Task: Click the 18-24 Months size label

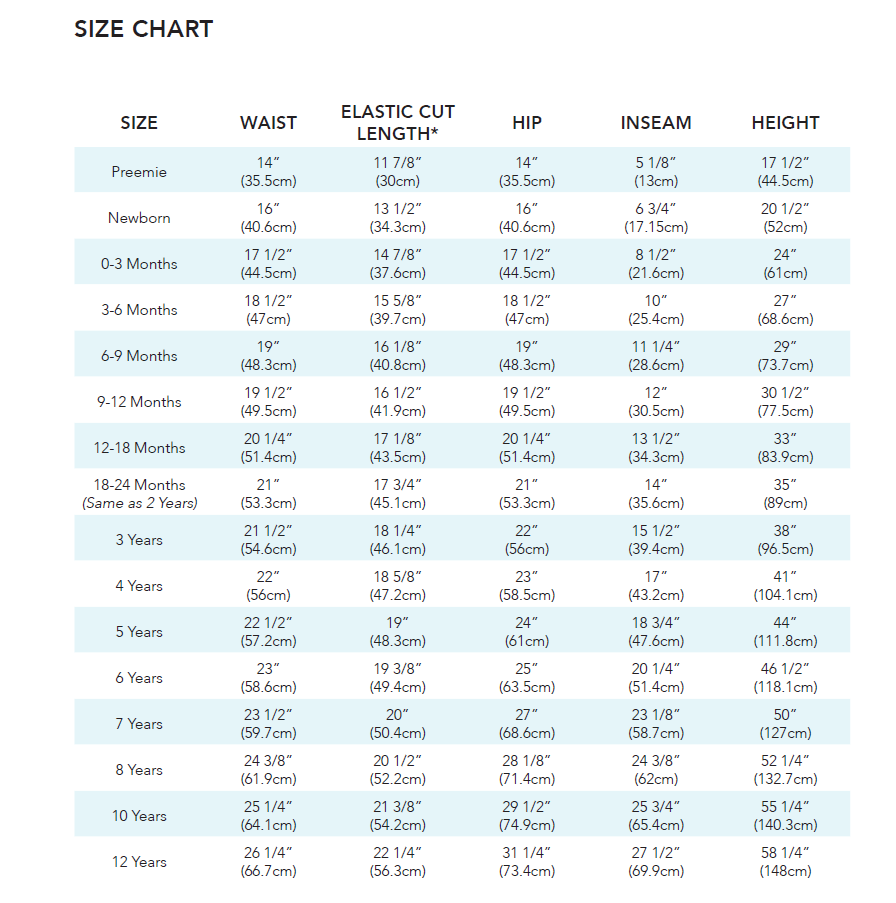Action: [139, 485]
